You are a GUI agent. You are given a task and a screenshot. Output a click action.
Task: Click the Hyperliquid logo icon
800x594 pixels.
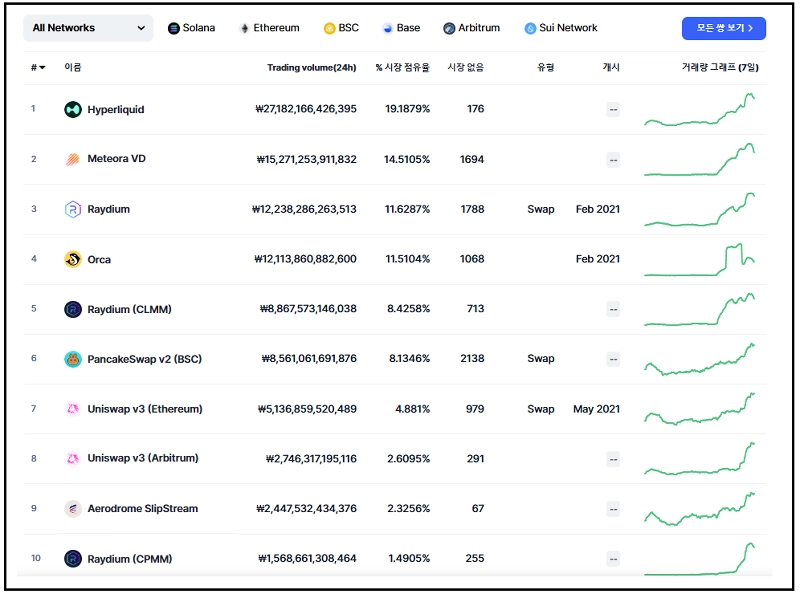coord(72,109)
